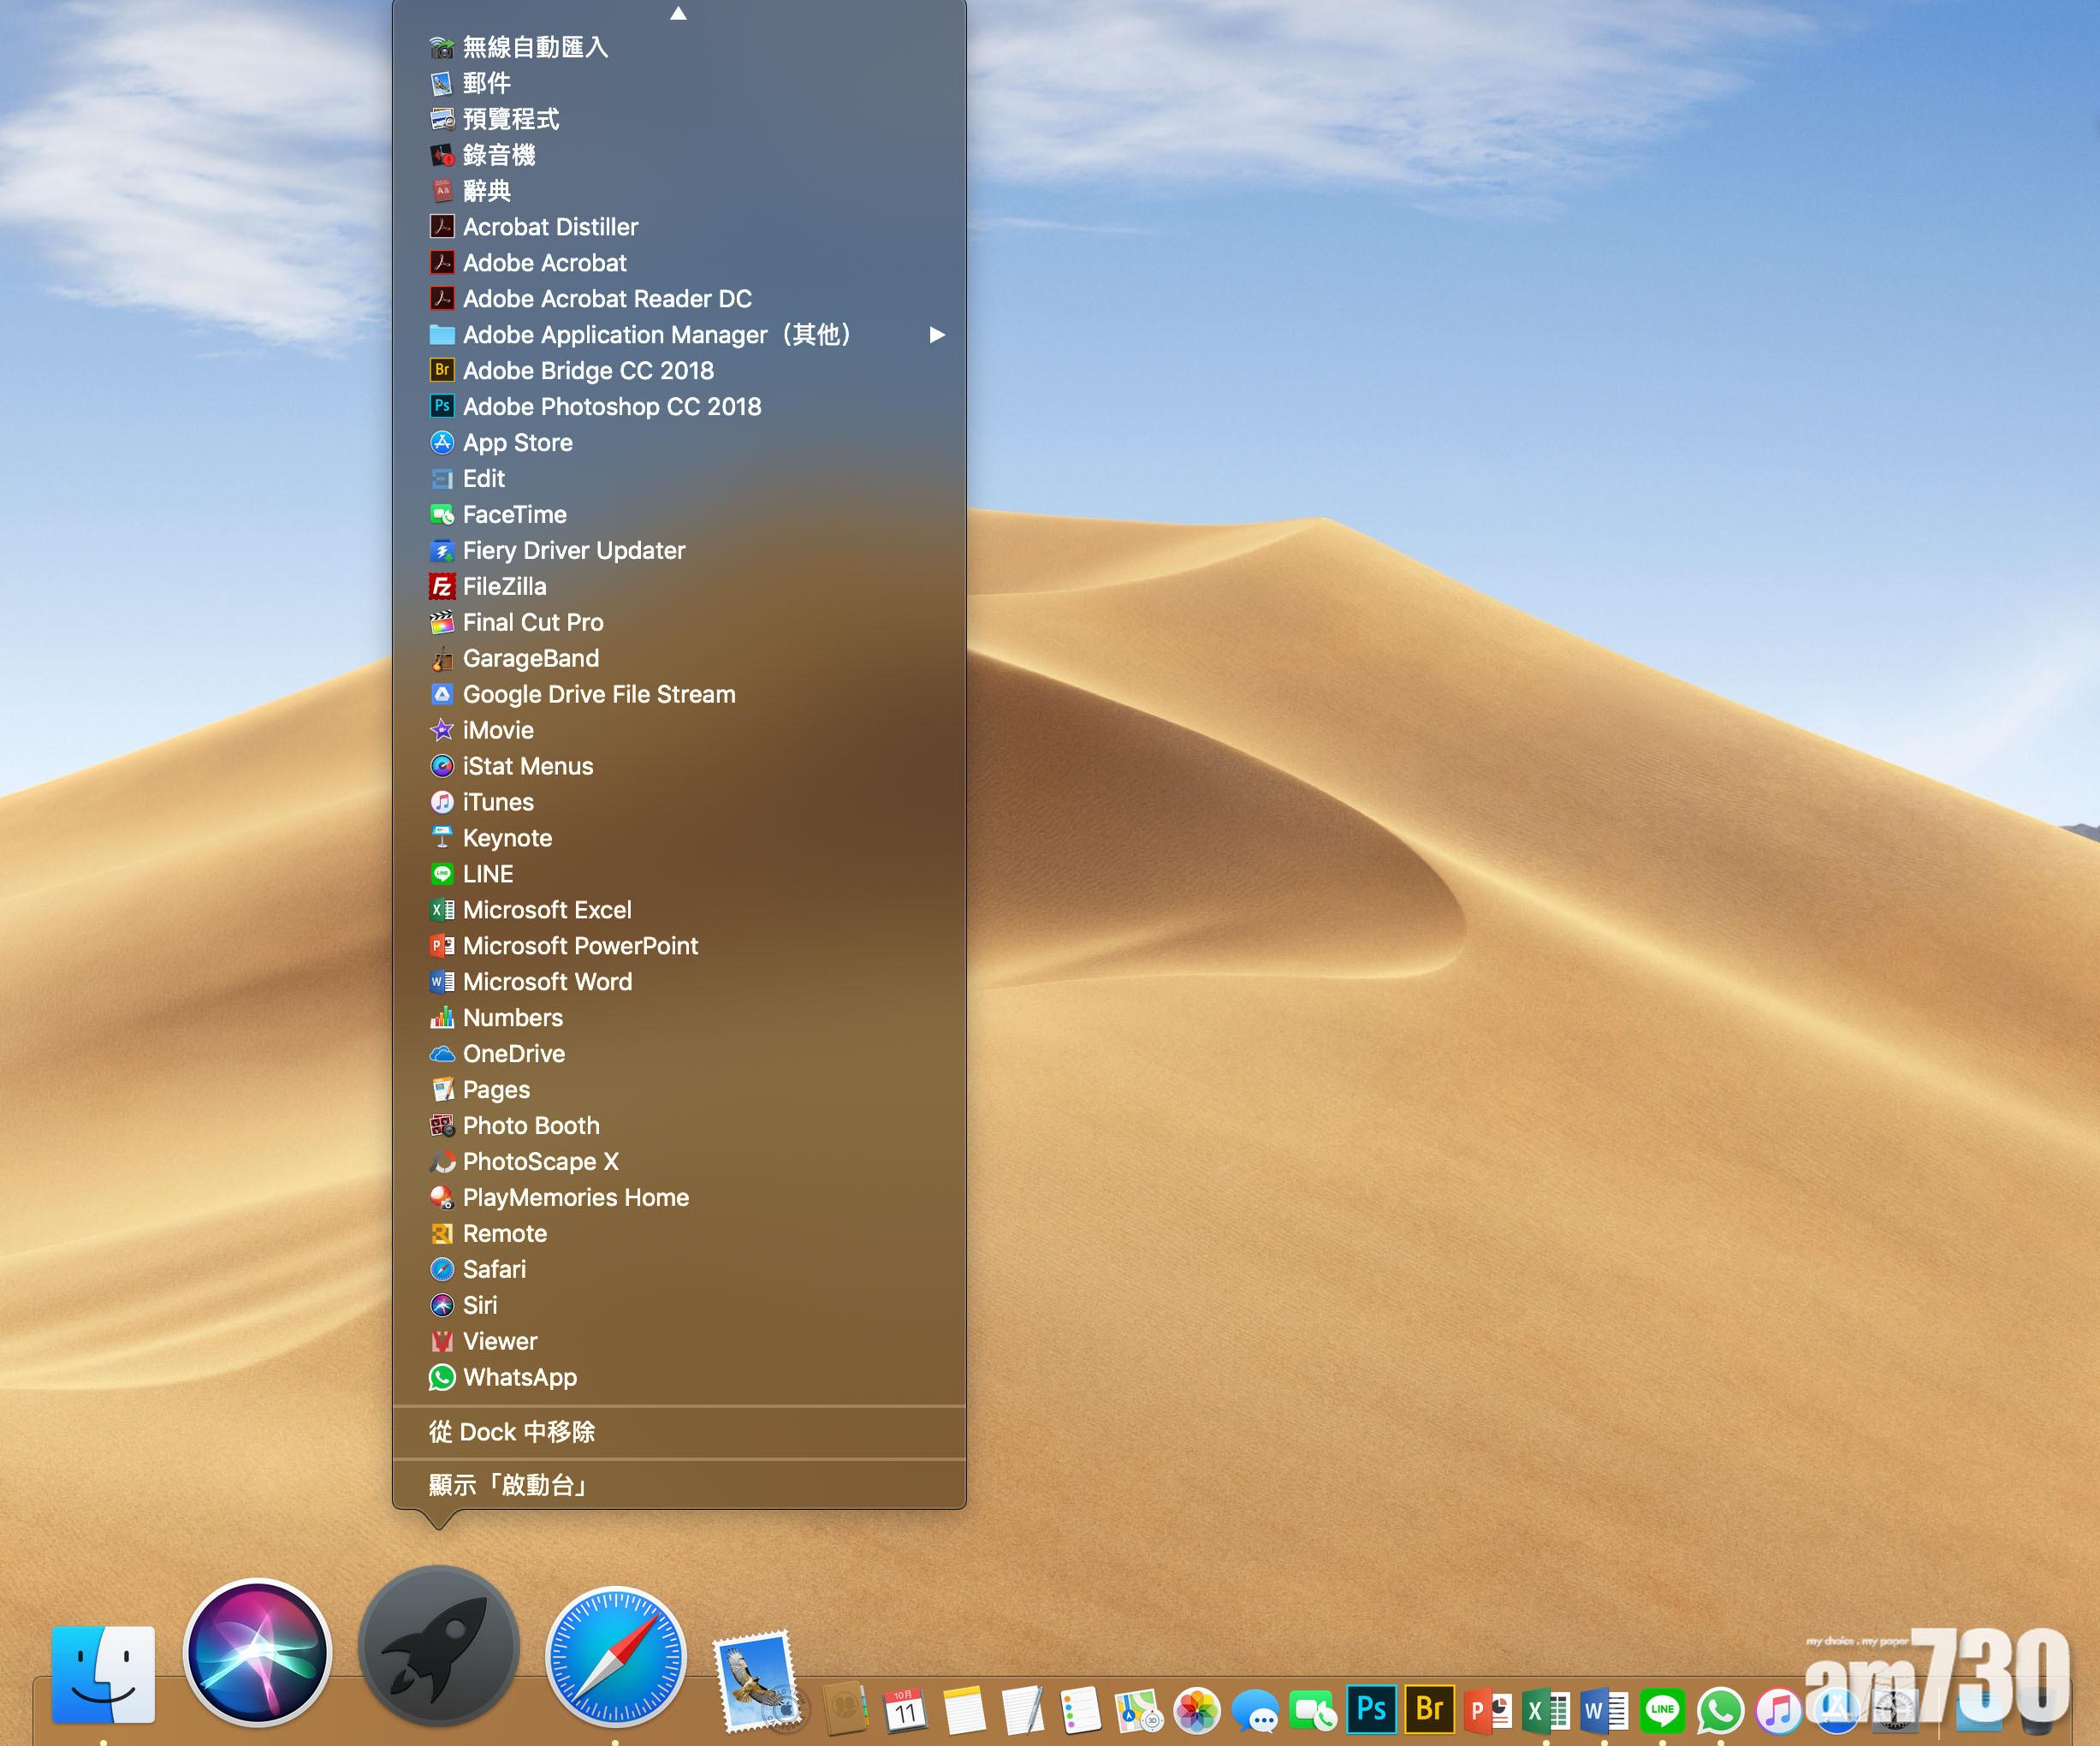Click 從 Dock 中移除 option
The height and width of the screenshot is (1746, 2100).
[x=512, y=1432]
